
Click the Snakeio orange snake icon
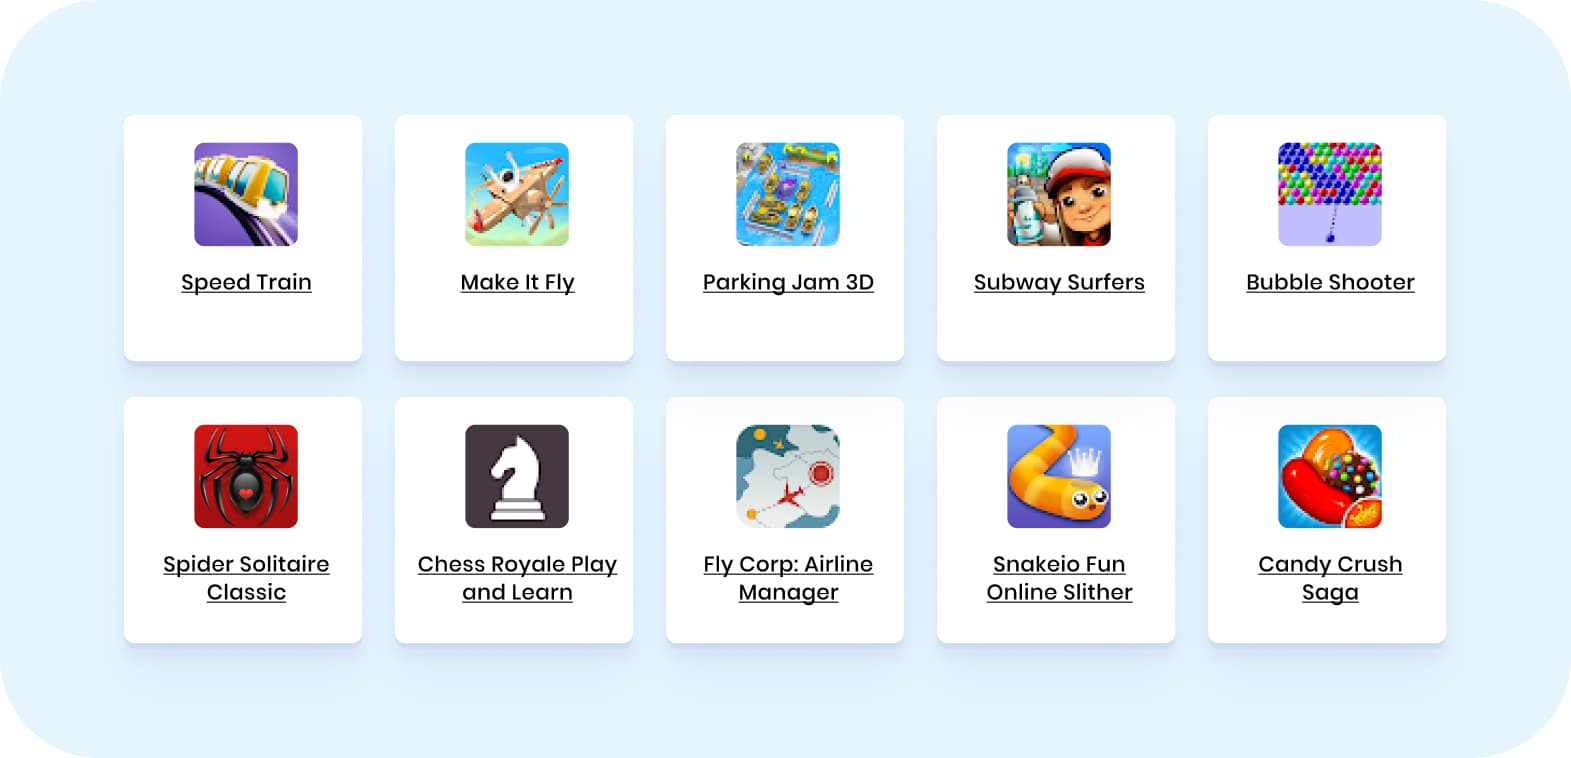pyautogui.click(x=1059, y=476)
